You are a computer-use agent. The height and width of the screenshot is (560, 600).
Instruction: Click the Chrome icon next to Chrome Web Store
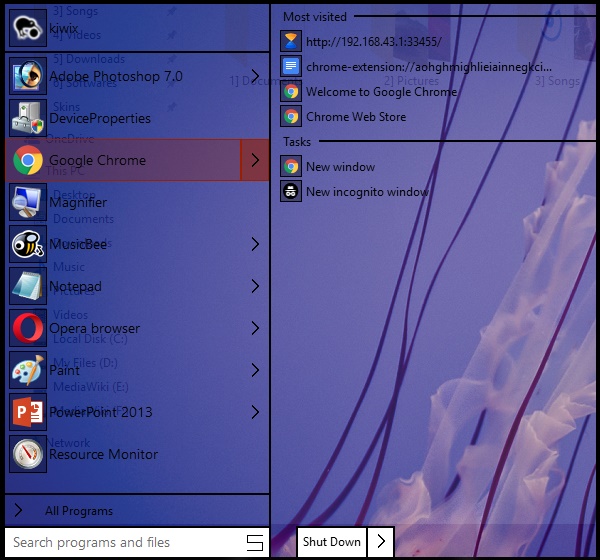point(291,116)
